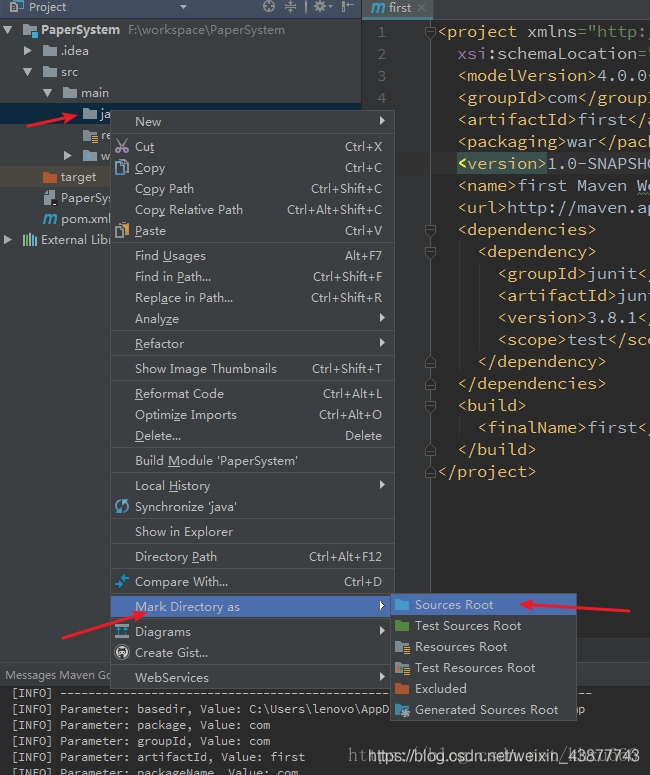
Task: Click the green Test Sources Root icon
Action: 402,626
